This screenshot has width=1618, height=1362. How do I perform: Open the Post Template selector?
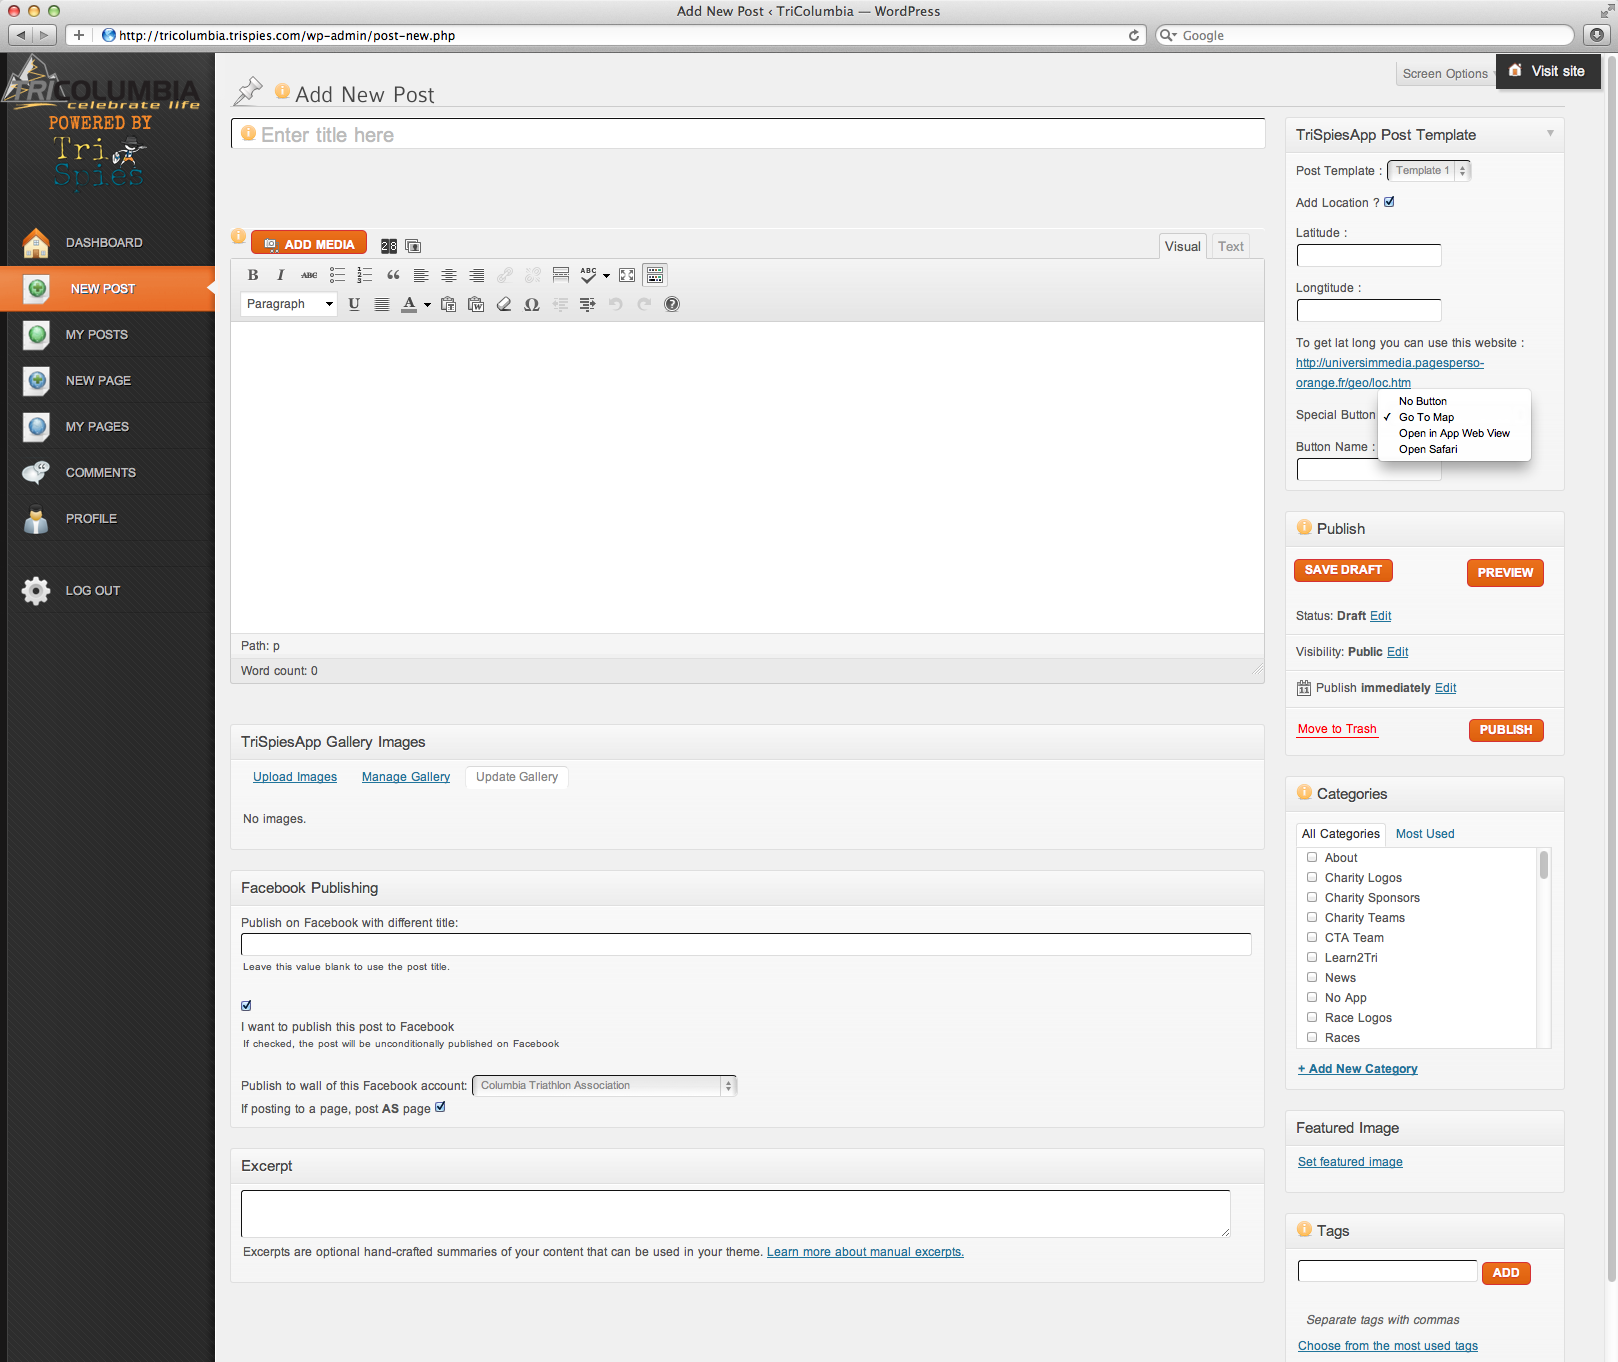(1429, 171)
